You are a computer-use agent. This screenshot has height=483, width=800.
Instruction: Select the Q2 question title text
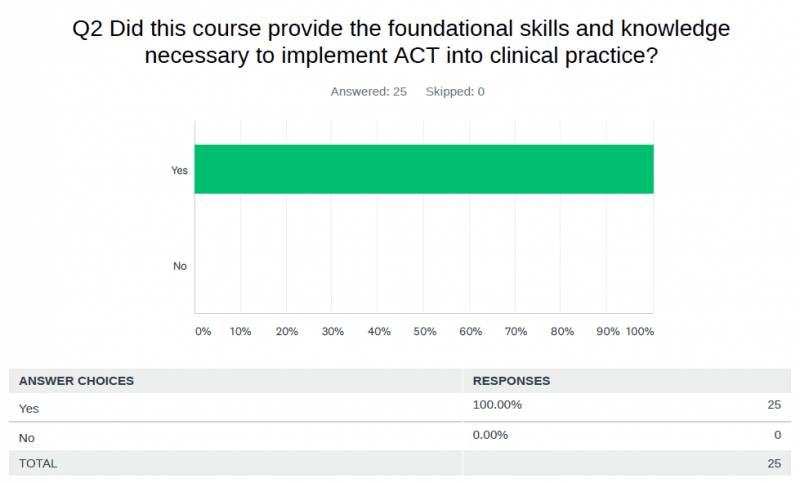click(401, 42)
